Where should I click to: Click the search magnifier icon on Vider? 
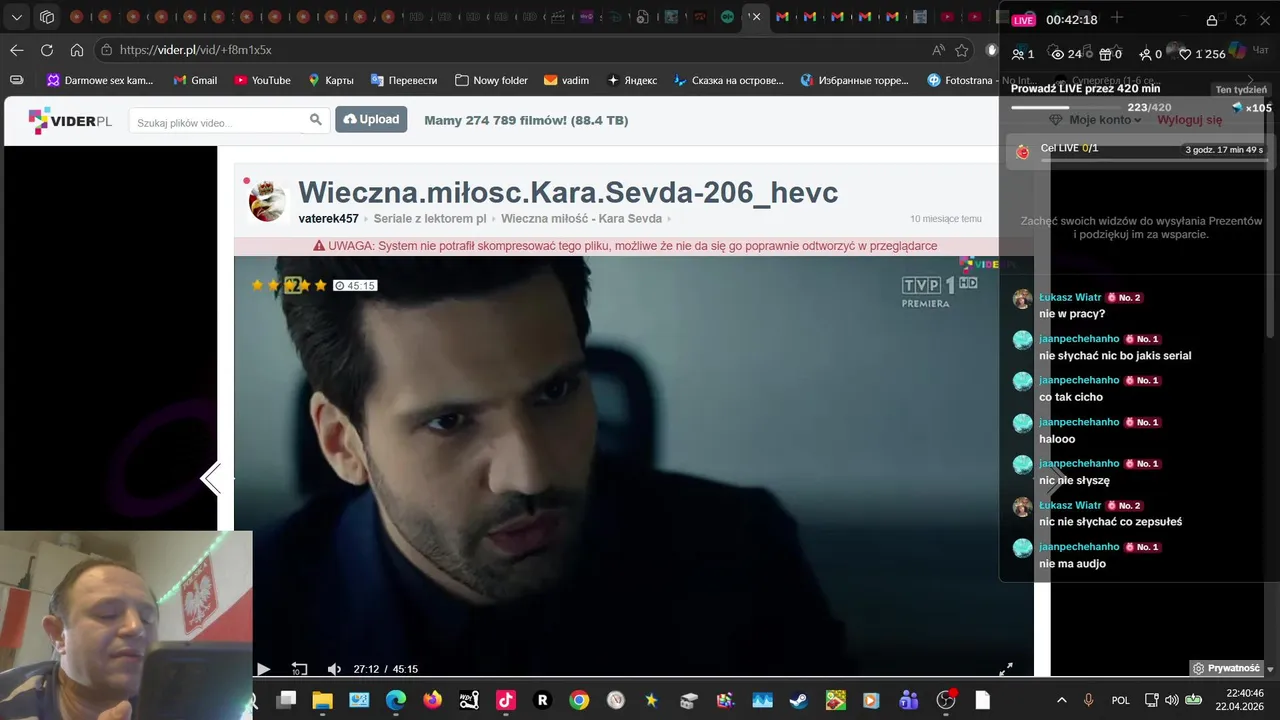[316, 120]
